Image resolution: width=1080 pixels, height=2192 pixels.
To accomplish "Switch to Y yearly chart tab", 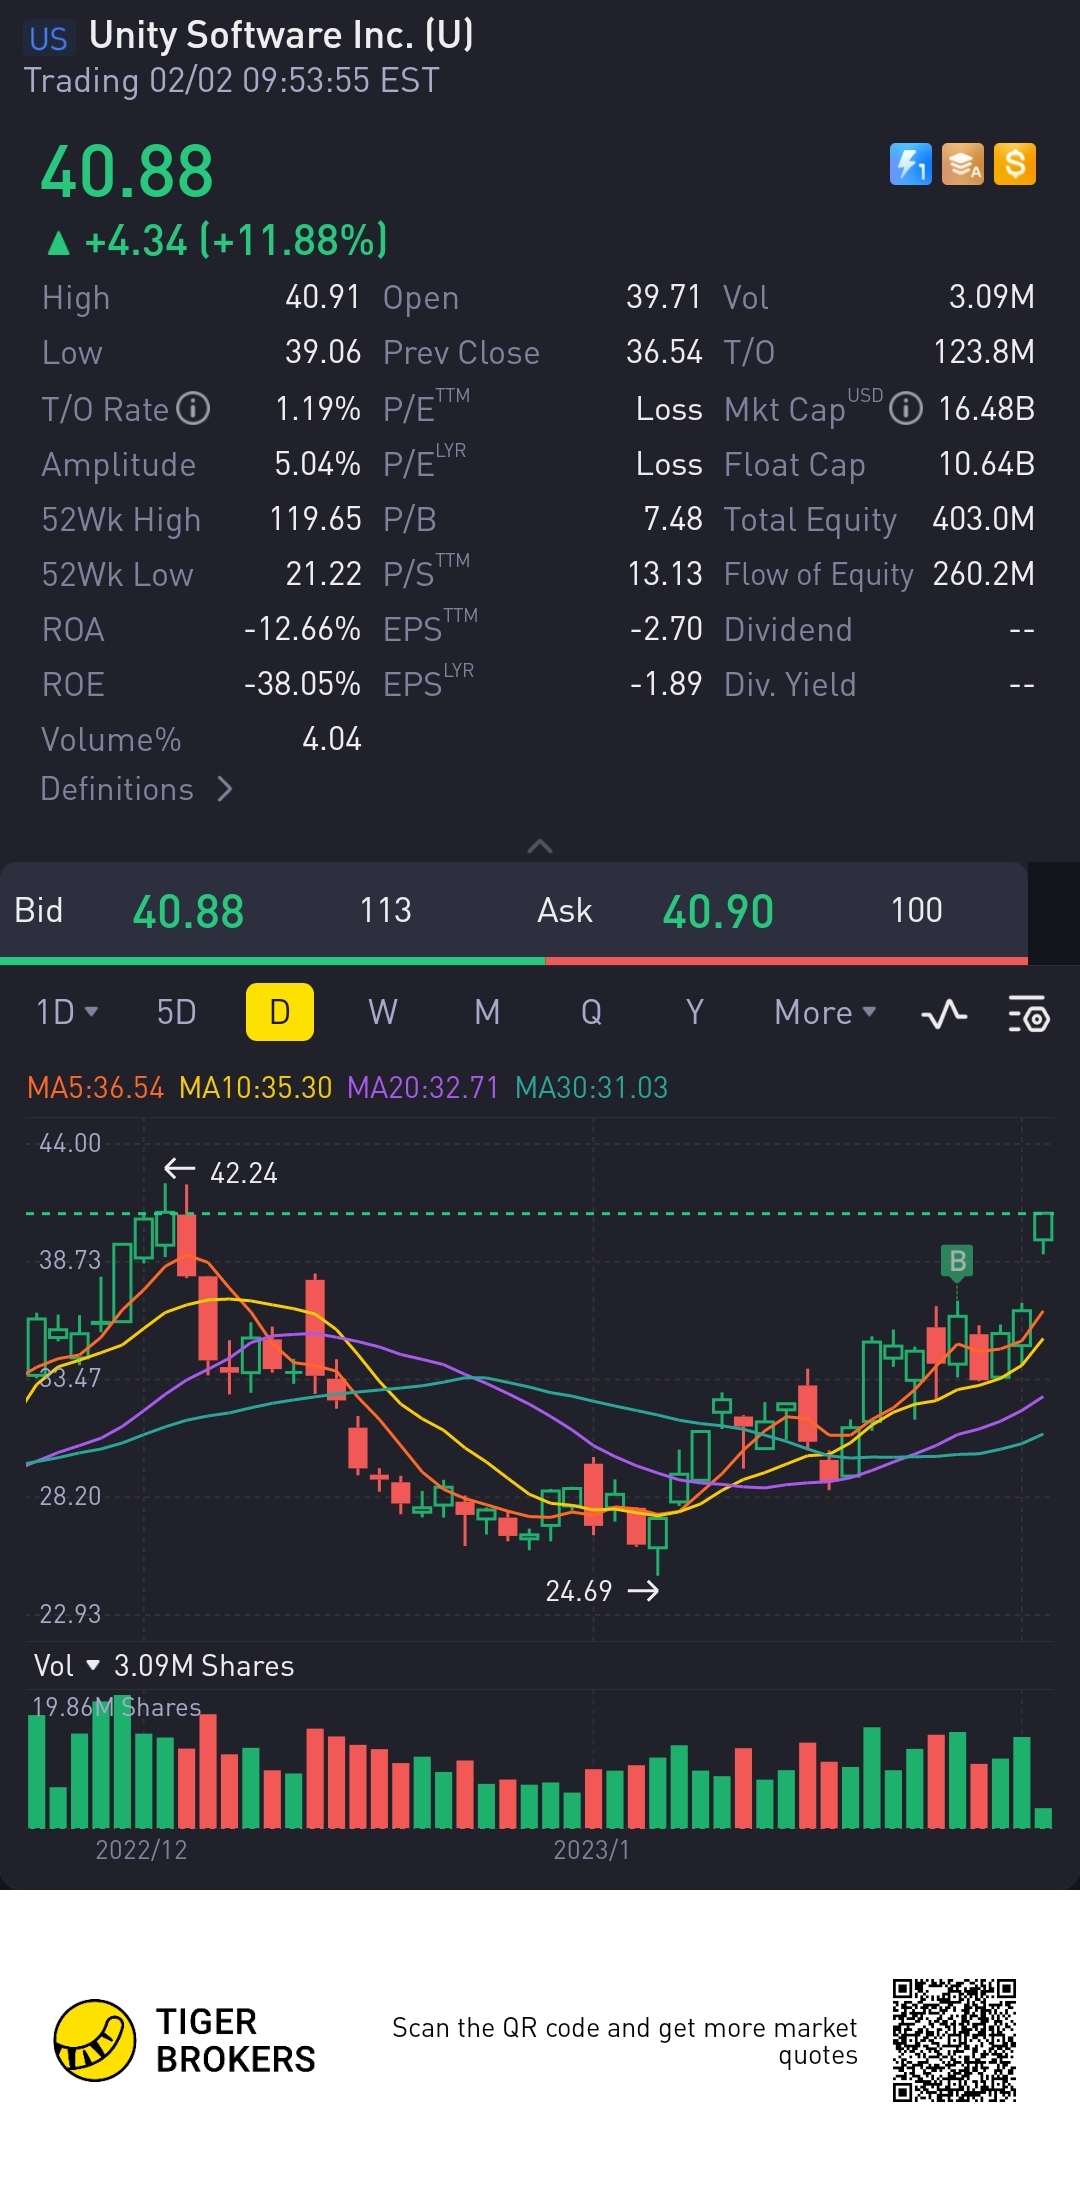I will pos(694,1012).
